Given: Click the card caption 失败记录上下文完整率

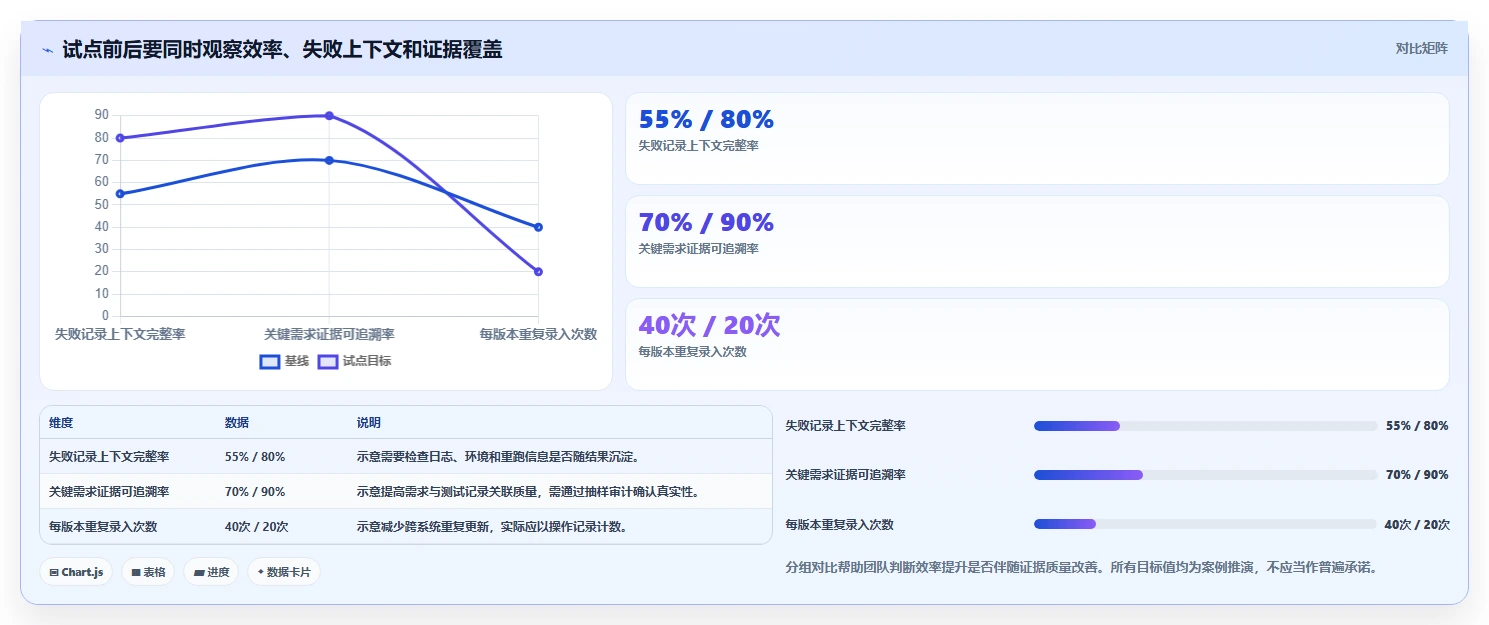Looking at the screenshot, I should pyautogui.click(x=698, y=146).
